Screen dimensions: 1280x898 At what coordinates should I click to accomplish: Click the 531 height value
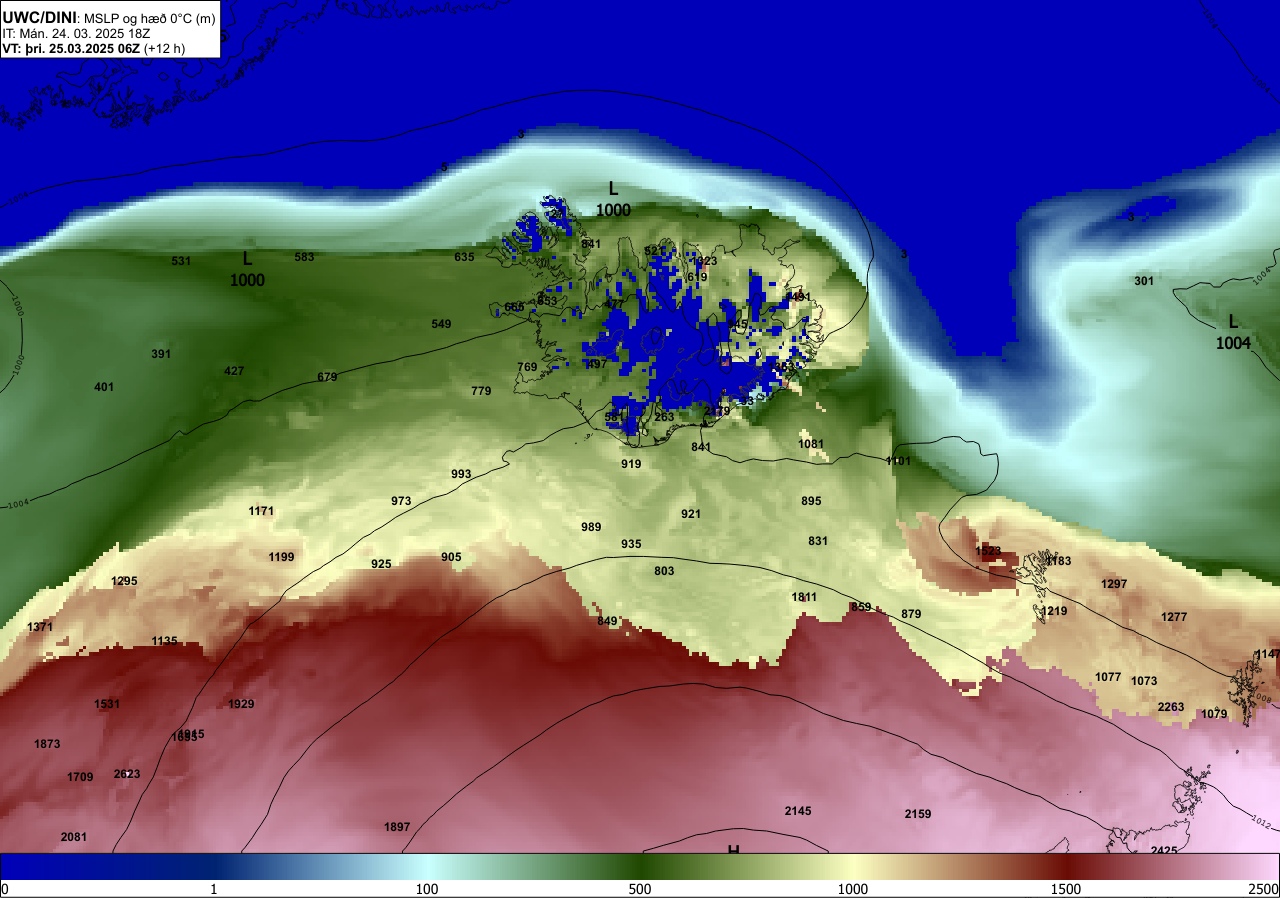(181, 261)
